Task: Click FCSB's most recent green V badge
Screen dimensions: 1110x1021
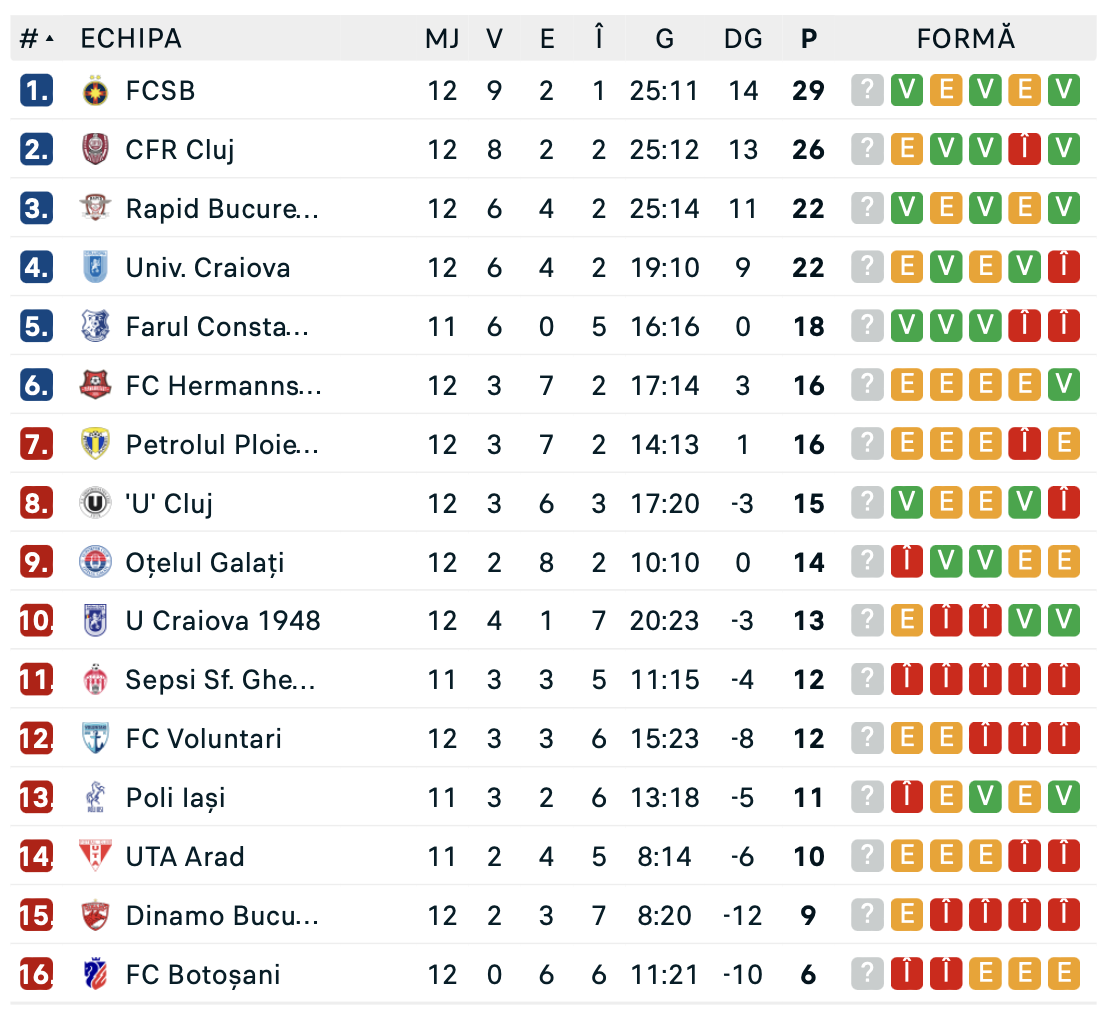Action: pos(1064,91)
